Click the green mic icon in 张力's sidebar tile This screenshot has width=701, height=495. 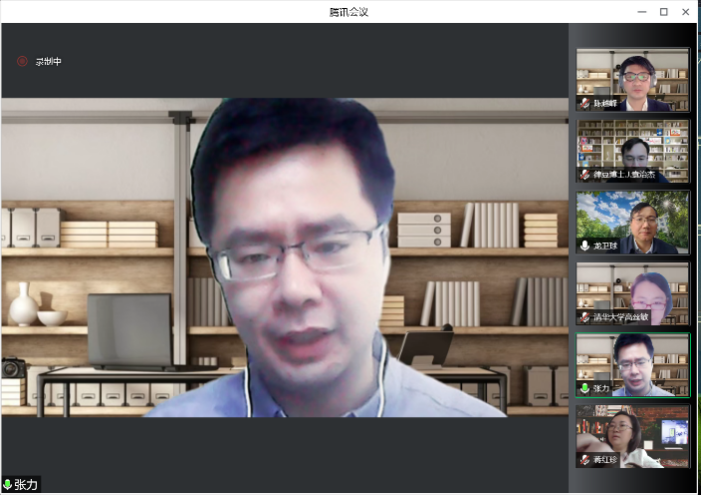coord(585,388)
